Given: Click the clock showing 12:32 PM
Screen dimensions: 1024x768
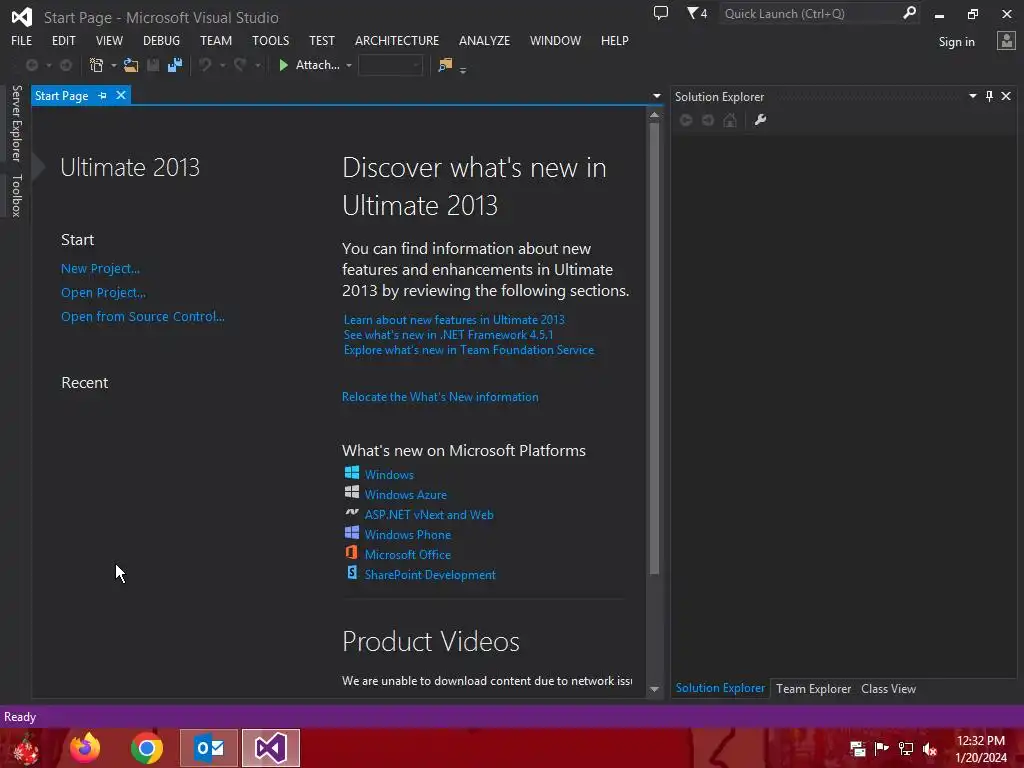Looking at the screenshot, I should pos(980,741).
